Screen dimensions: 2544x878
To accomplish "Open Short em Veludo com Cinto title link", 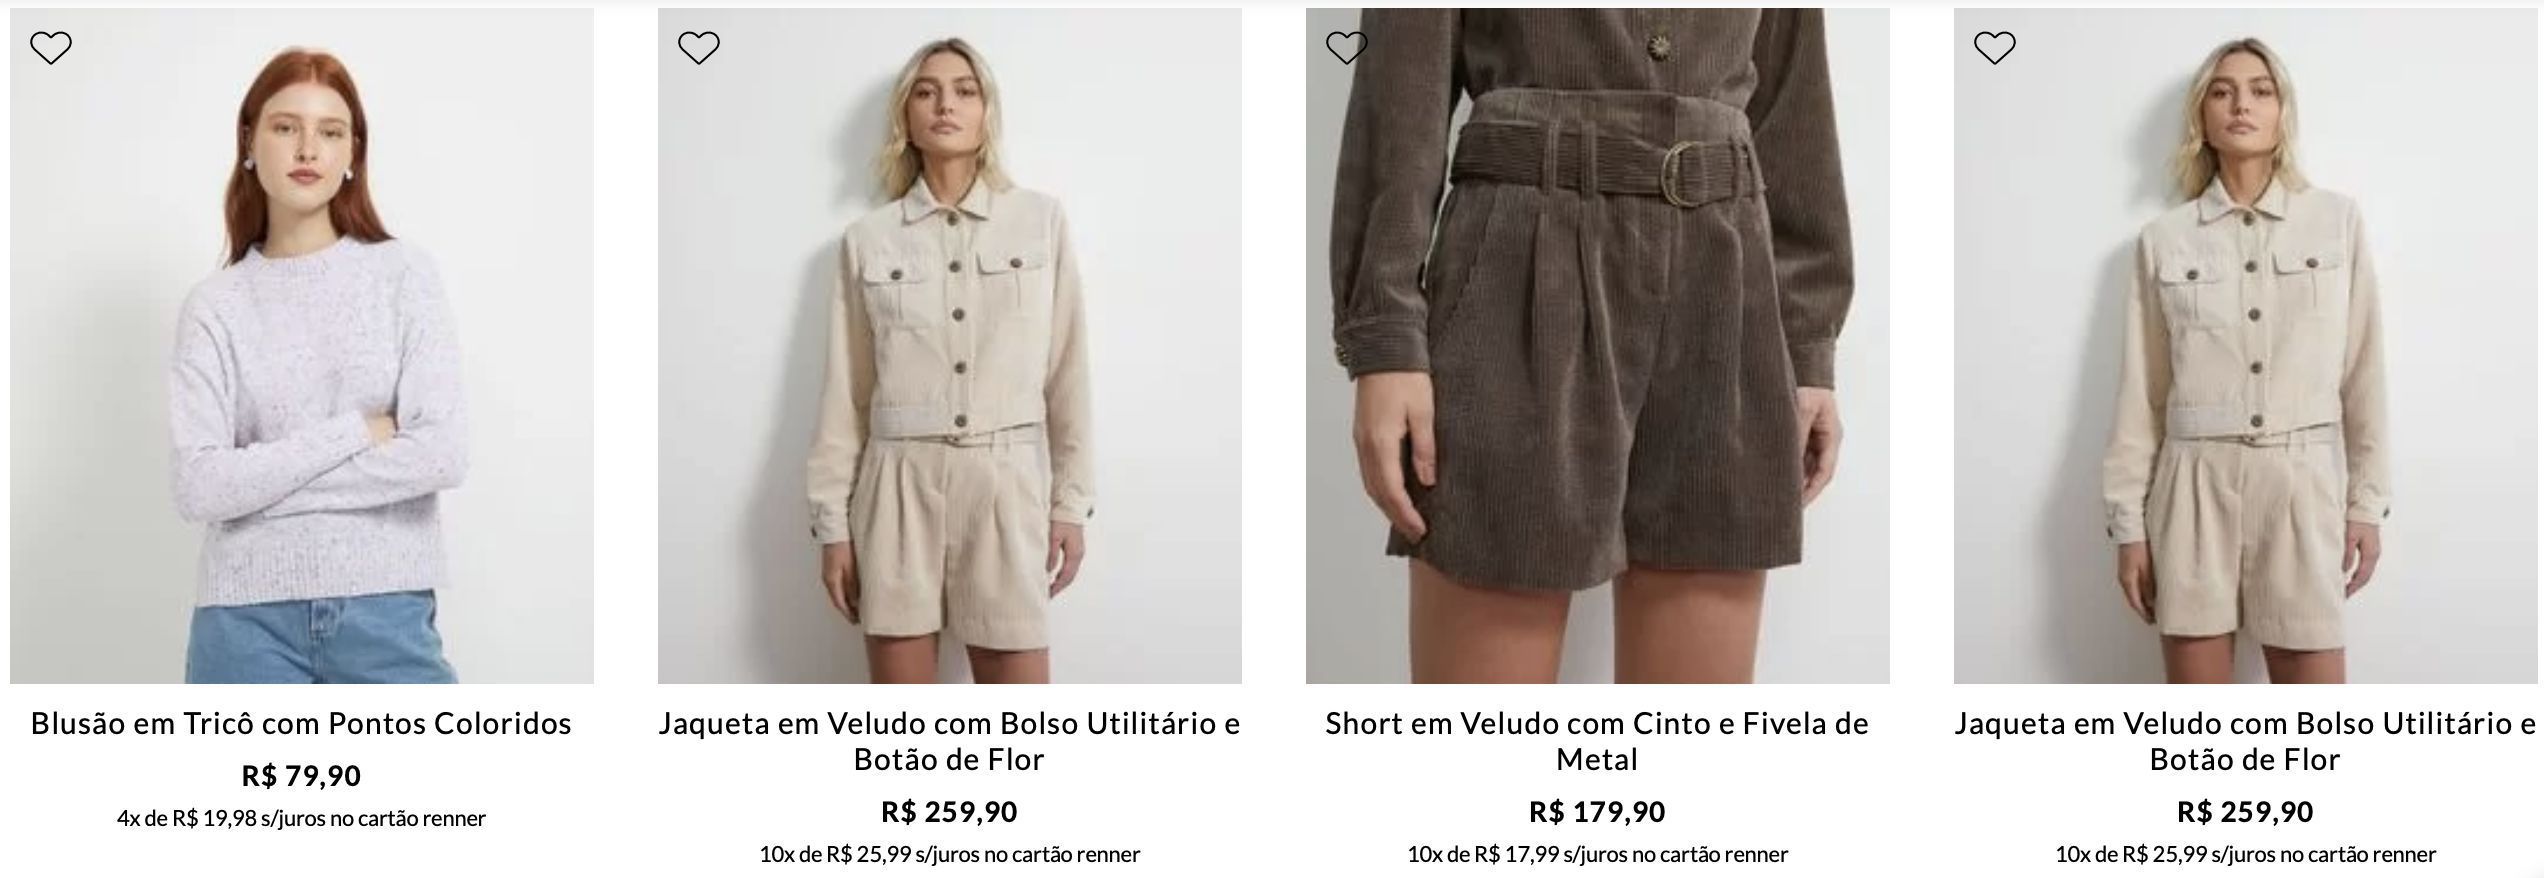I will point(1598,741).
